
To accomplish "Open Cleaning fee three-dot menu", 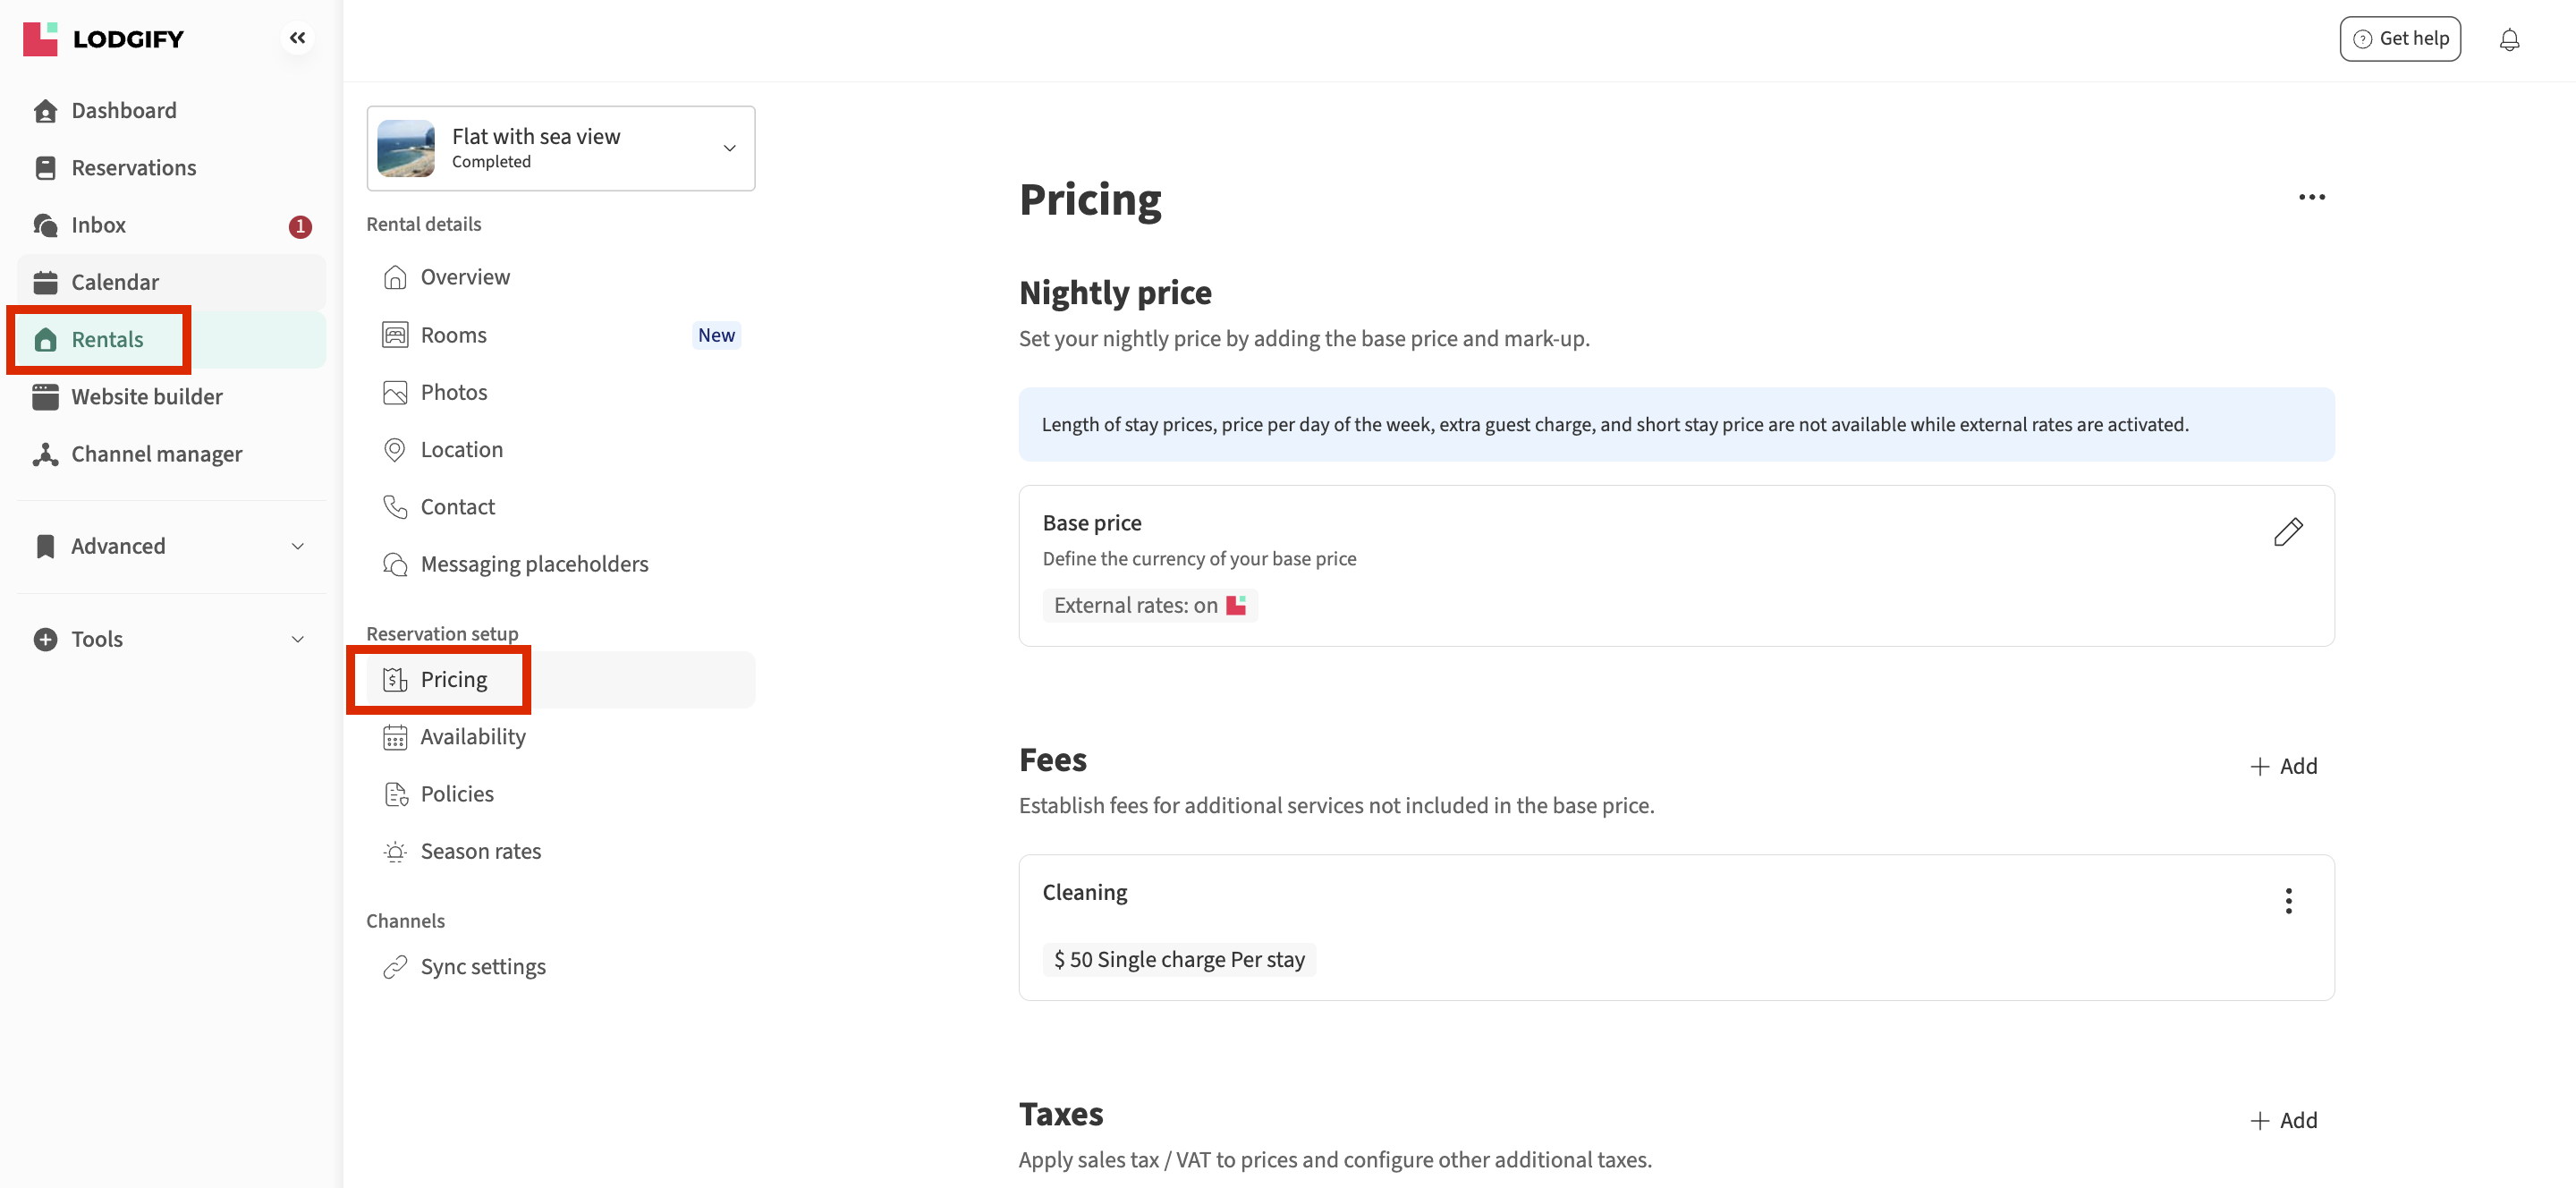I will (2288, 900).
